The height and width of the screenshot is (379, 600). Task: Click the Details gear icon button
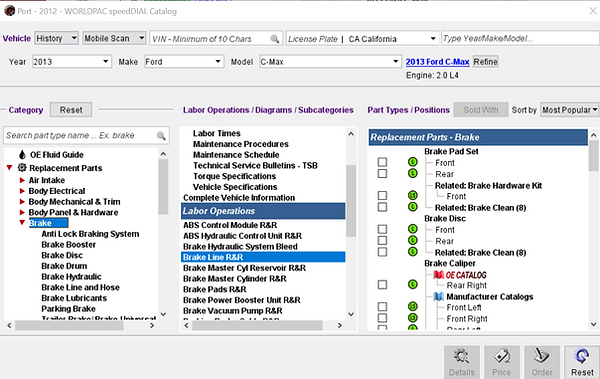461,362
